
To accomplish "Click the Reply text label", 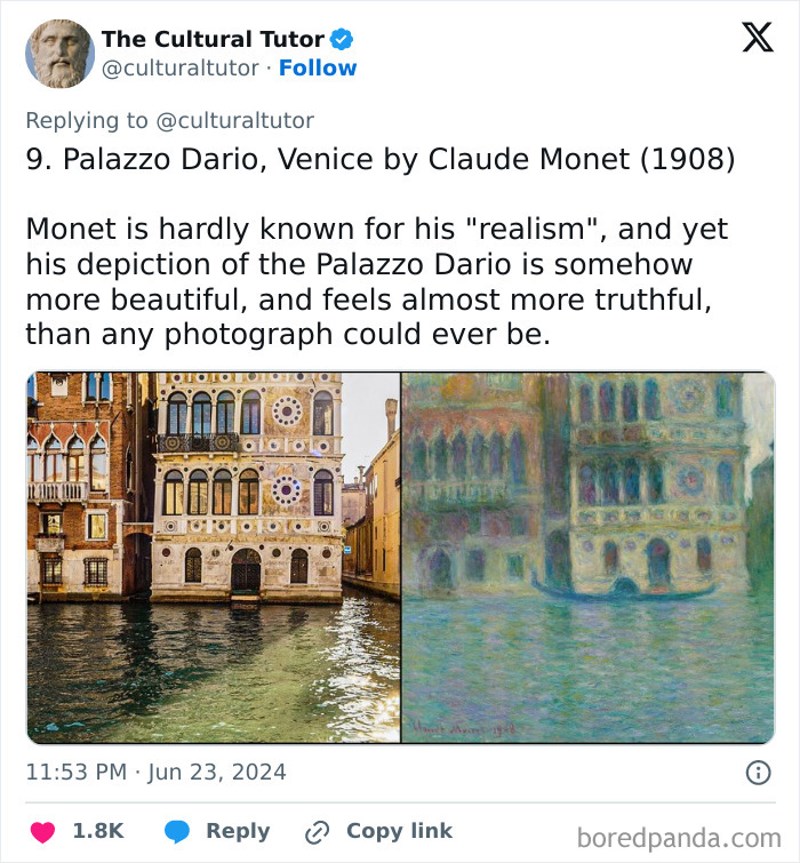I will [x=237, y=831].
